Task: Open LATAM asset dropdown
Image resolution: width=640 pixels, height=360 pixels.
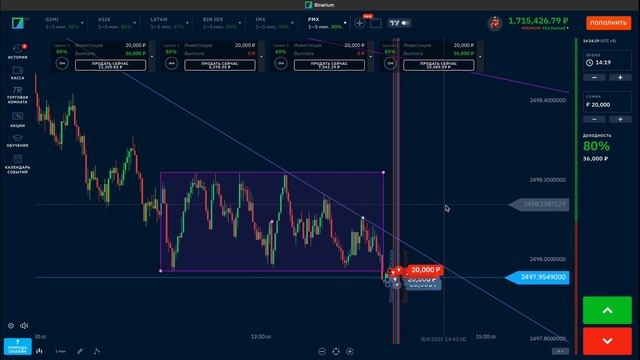Action: click(187, 23)
